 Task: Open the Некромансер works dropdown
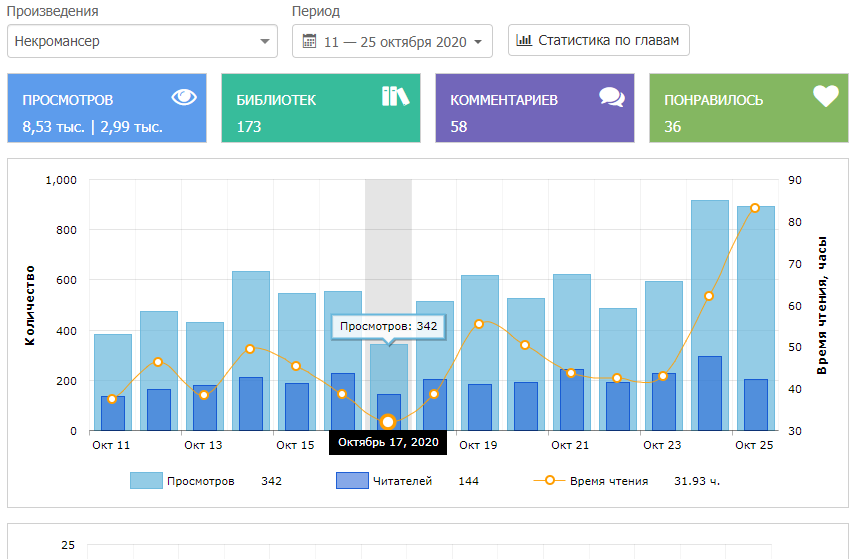(x=141, y=42)
